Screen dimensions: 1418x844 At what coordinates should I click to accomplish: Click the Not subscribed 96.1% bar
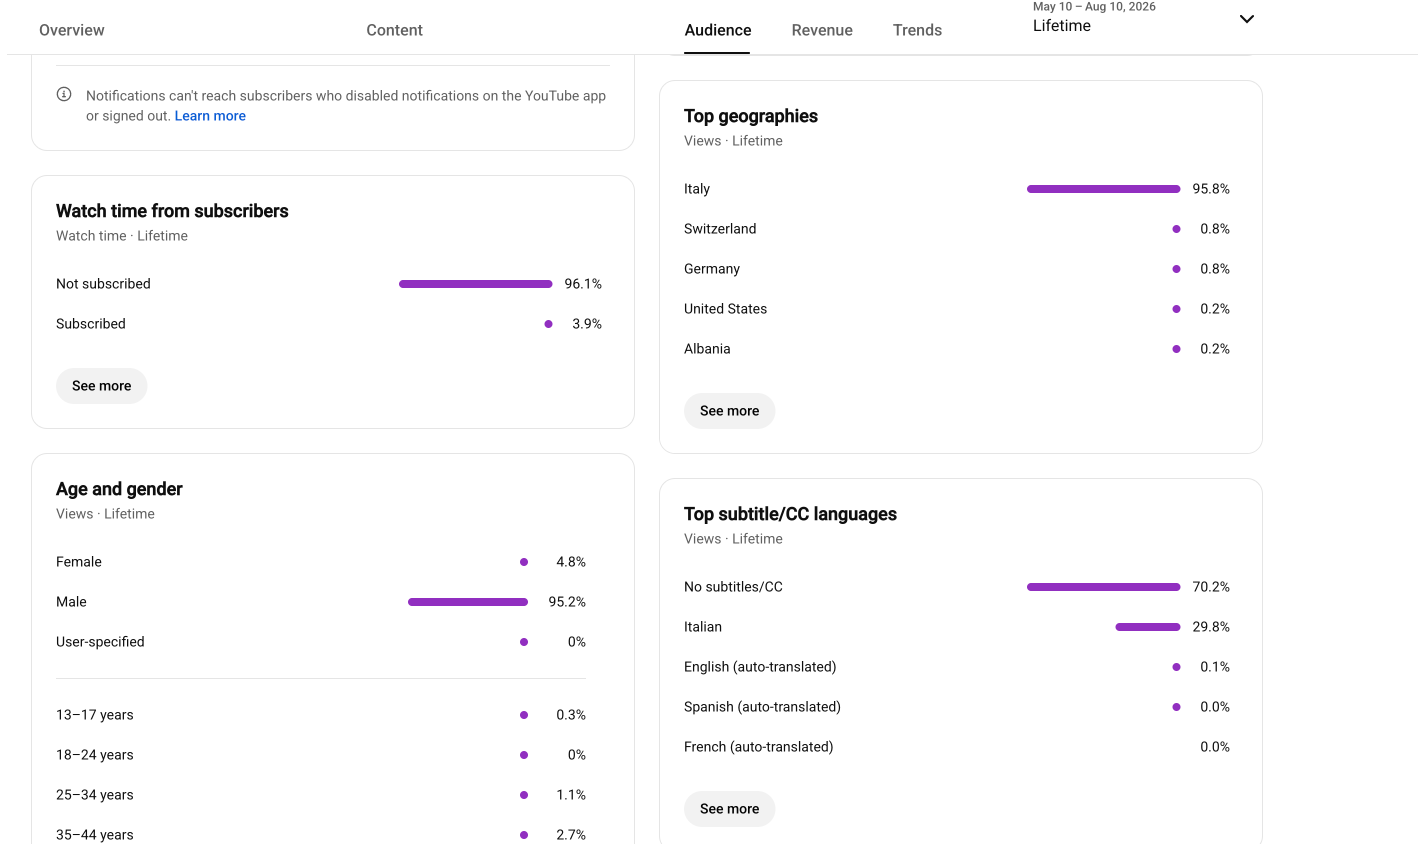pyautogui.click(x=476, y=284)
